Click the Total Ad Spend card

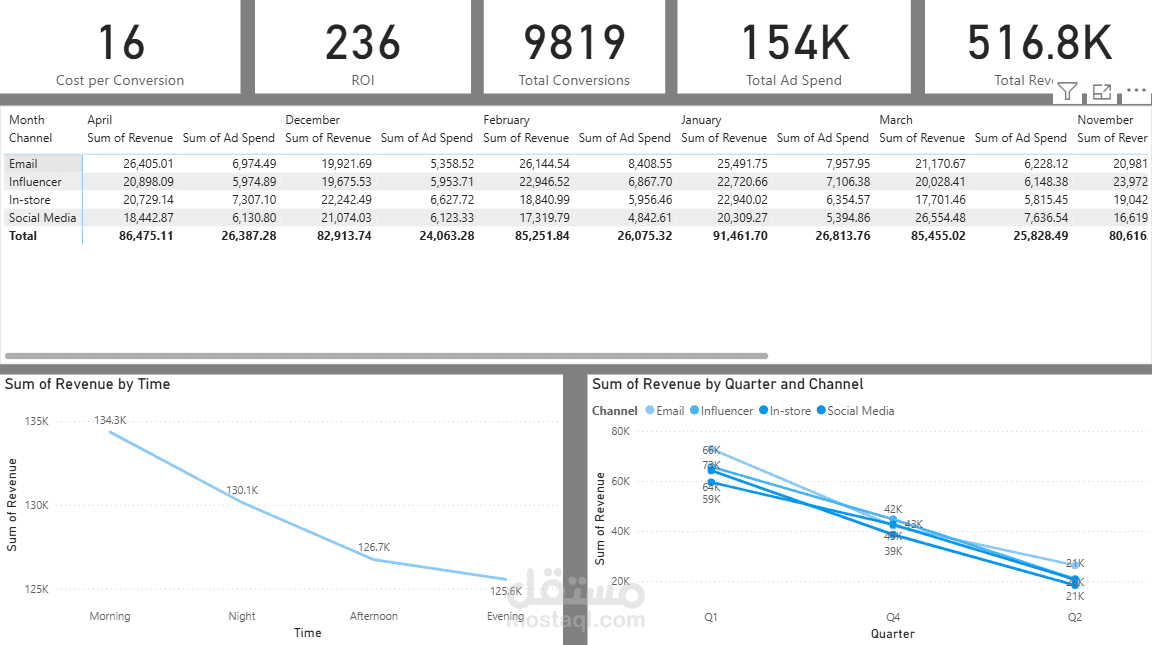click(793, 47)
